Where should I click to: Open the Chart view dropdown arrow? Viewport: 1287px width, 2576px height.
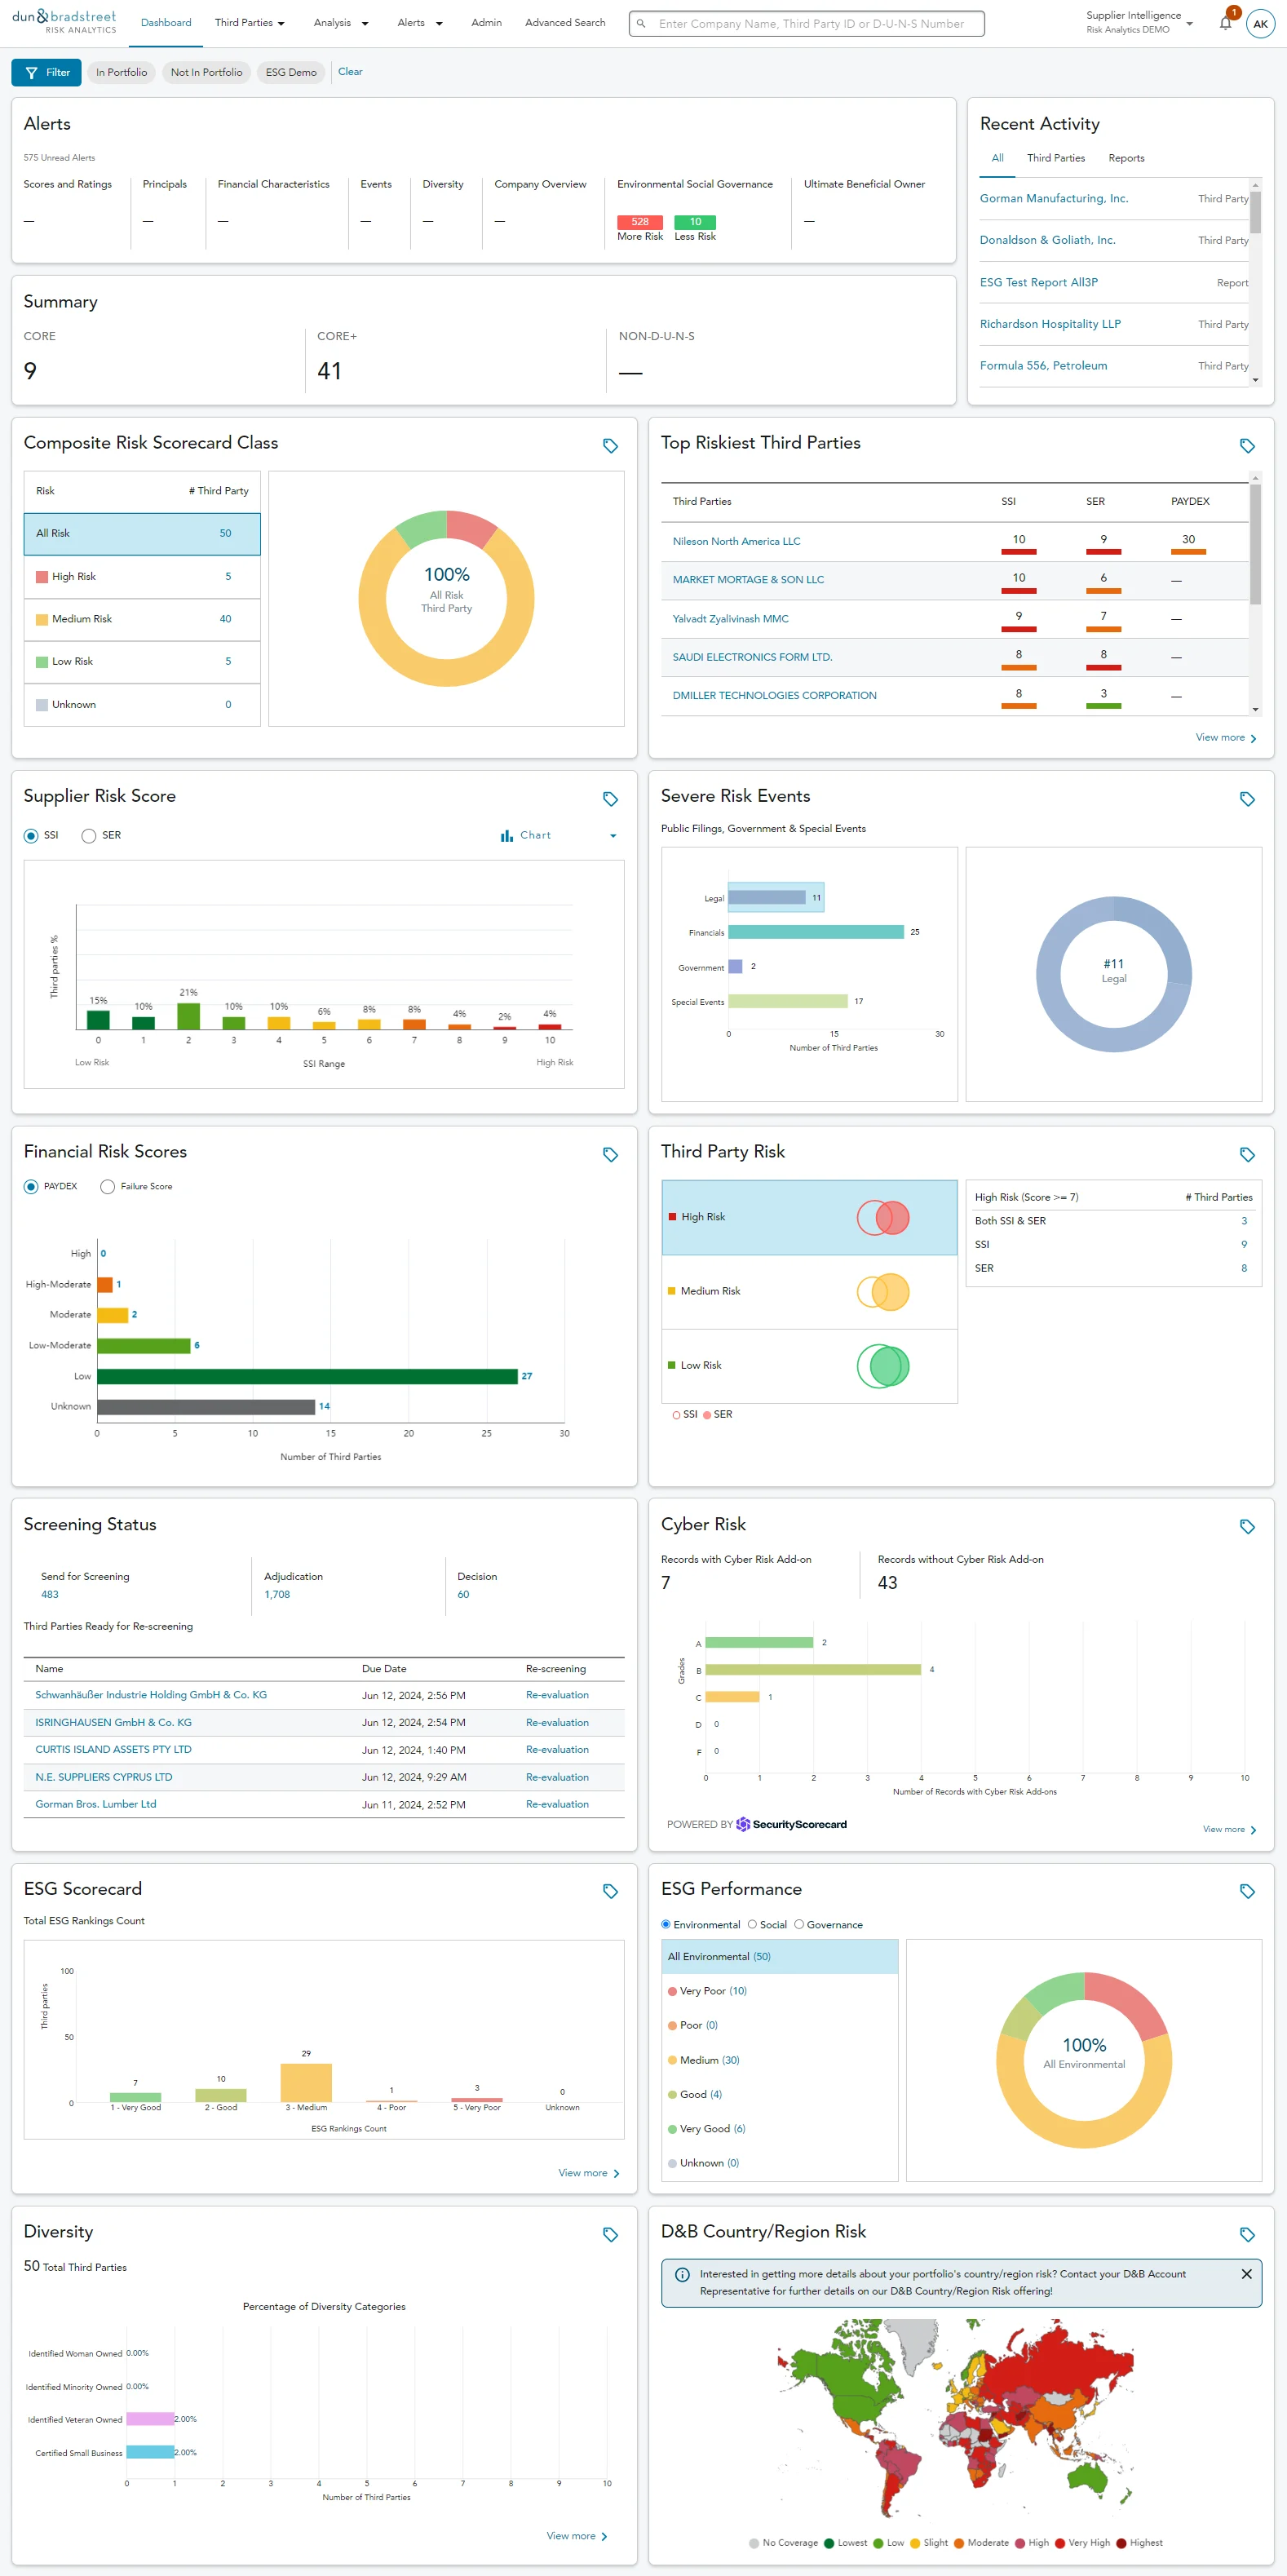[x=613, y=836]
